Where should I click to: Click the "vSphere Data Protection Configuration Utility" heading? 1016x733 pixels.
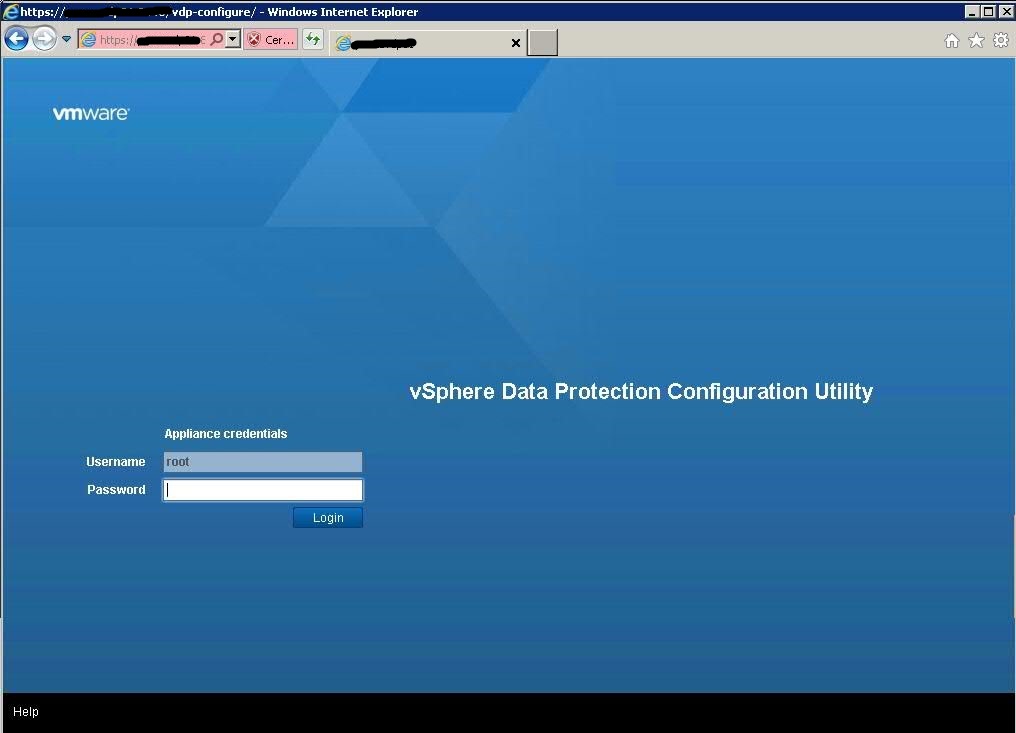(641, 391)
